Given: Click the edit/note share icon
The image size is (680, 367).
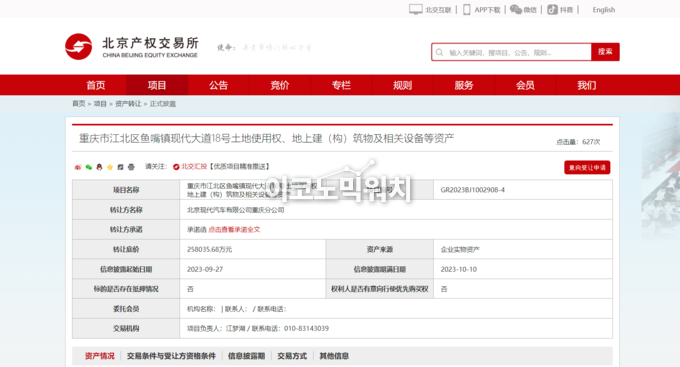Looking at the screenshot, I should (121, 167).
